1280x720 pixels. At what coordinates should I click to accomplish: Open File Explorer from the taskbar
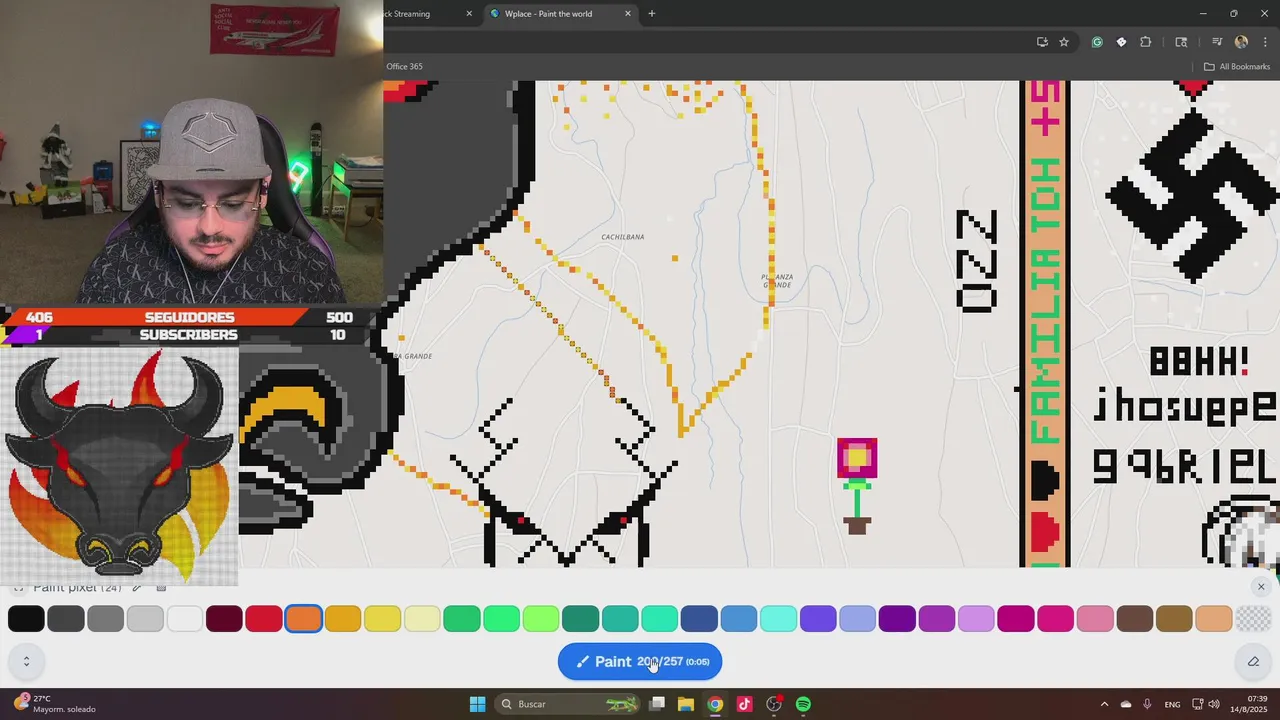[x=686, y=704]
